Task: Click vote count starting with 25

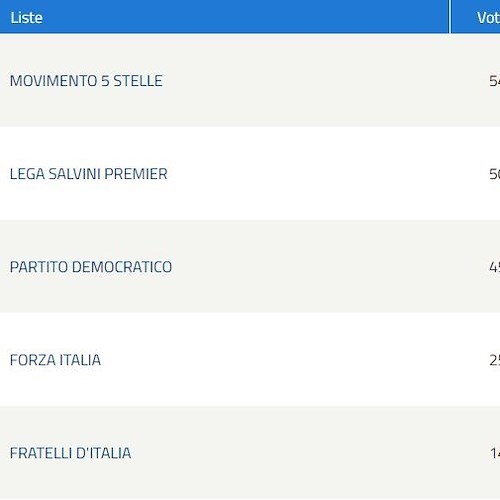Action: (495, 360)
